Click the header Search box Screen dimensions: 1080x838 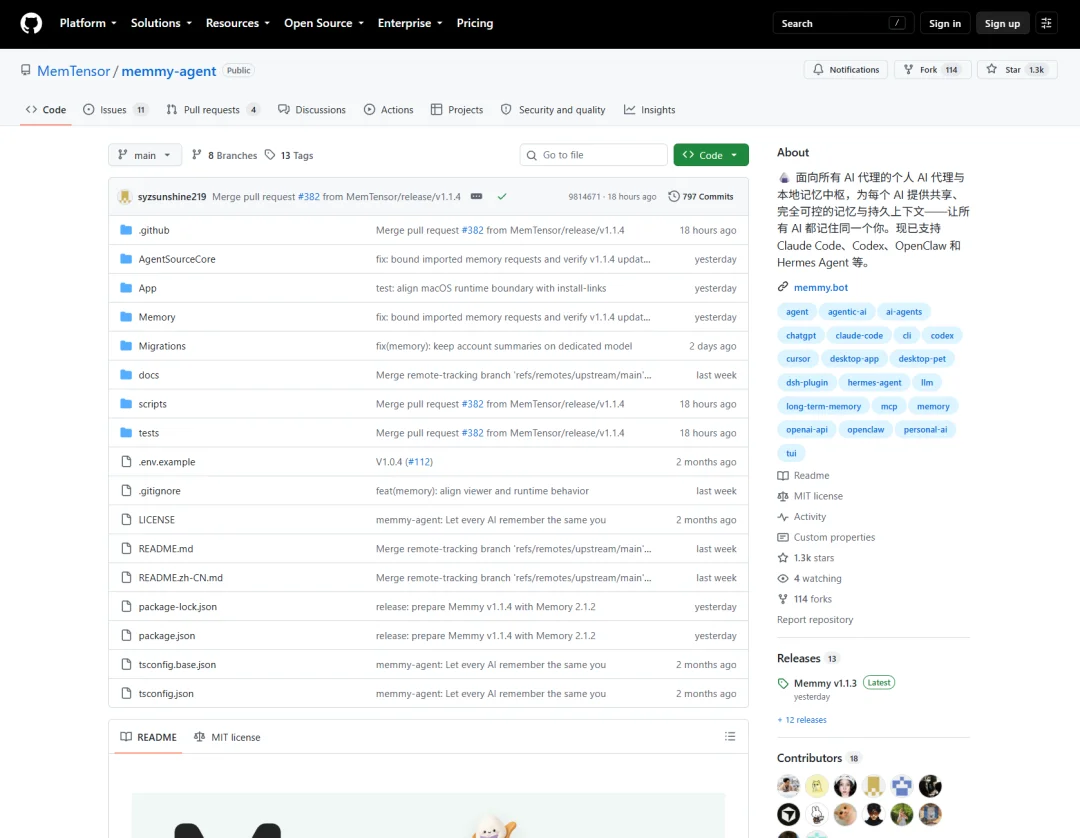coord(843,23)
